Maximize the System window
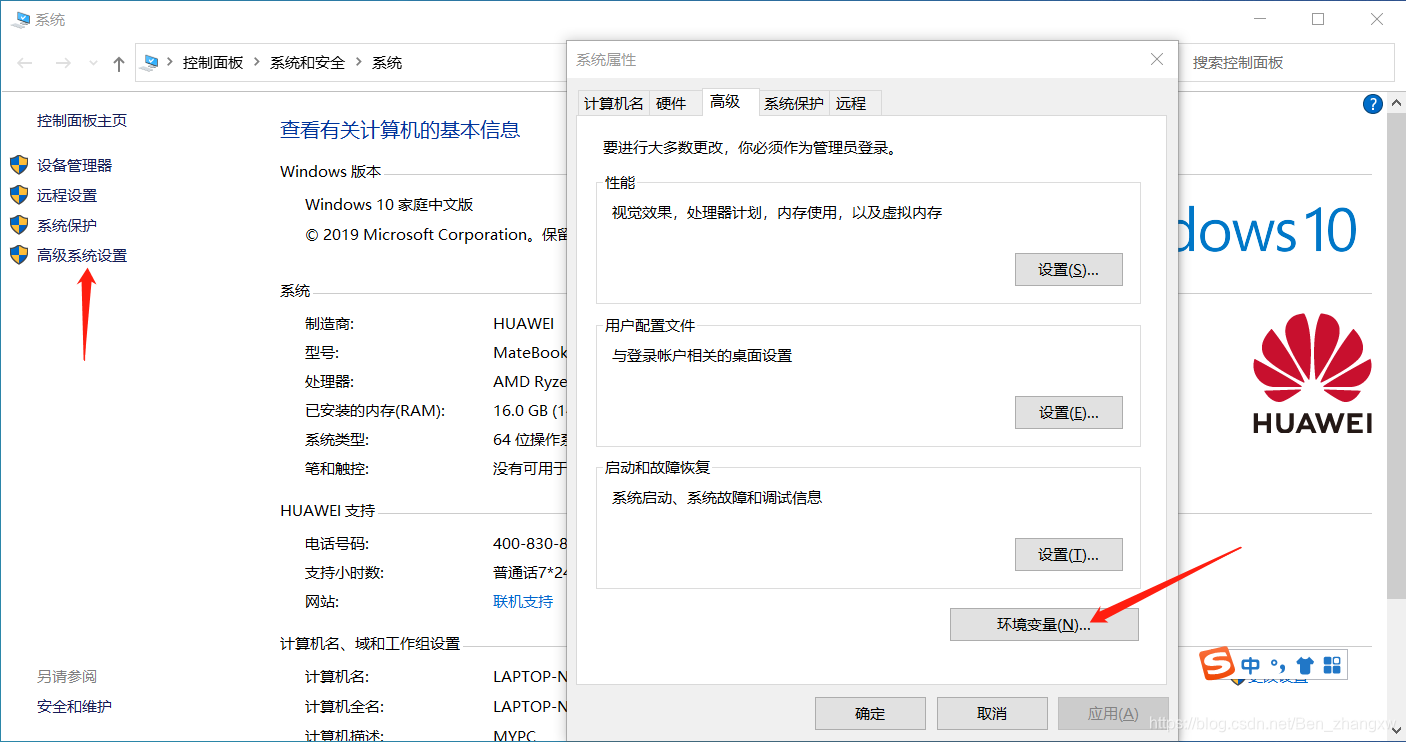The height and width of the screenshot is (742, 1406). [1318, 19]
